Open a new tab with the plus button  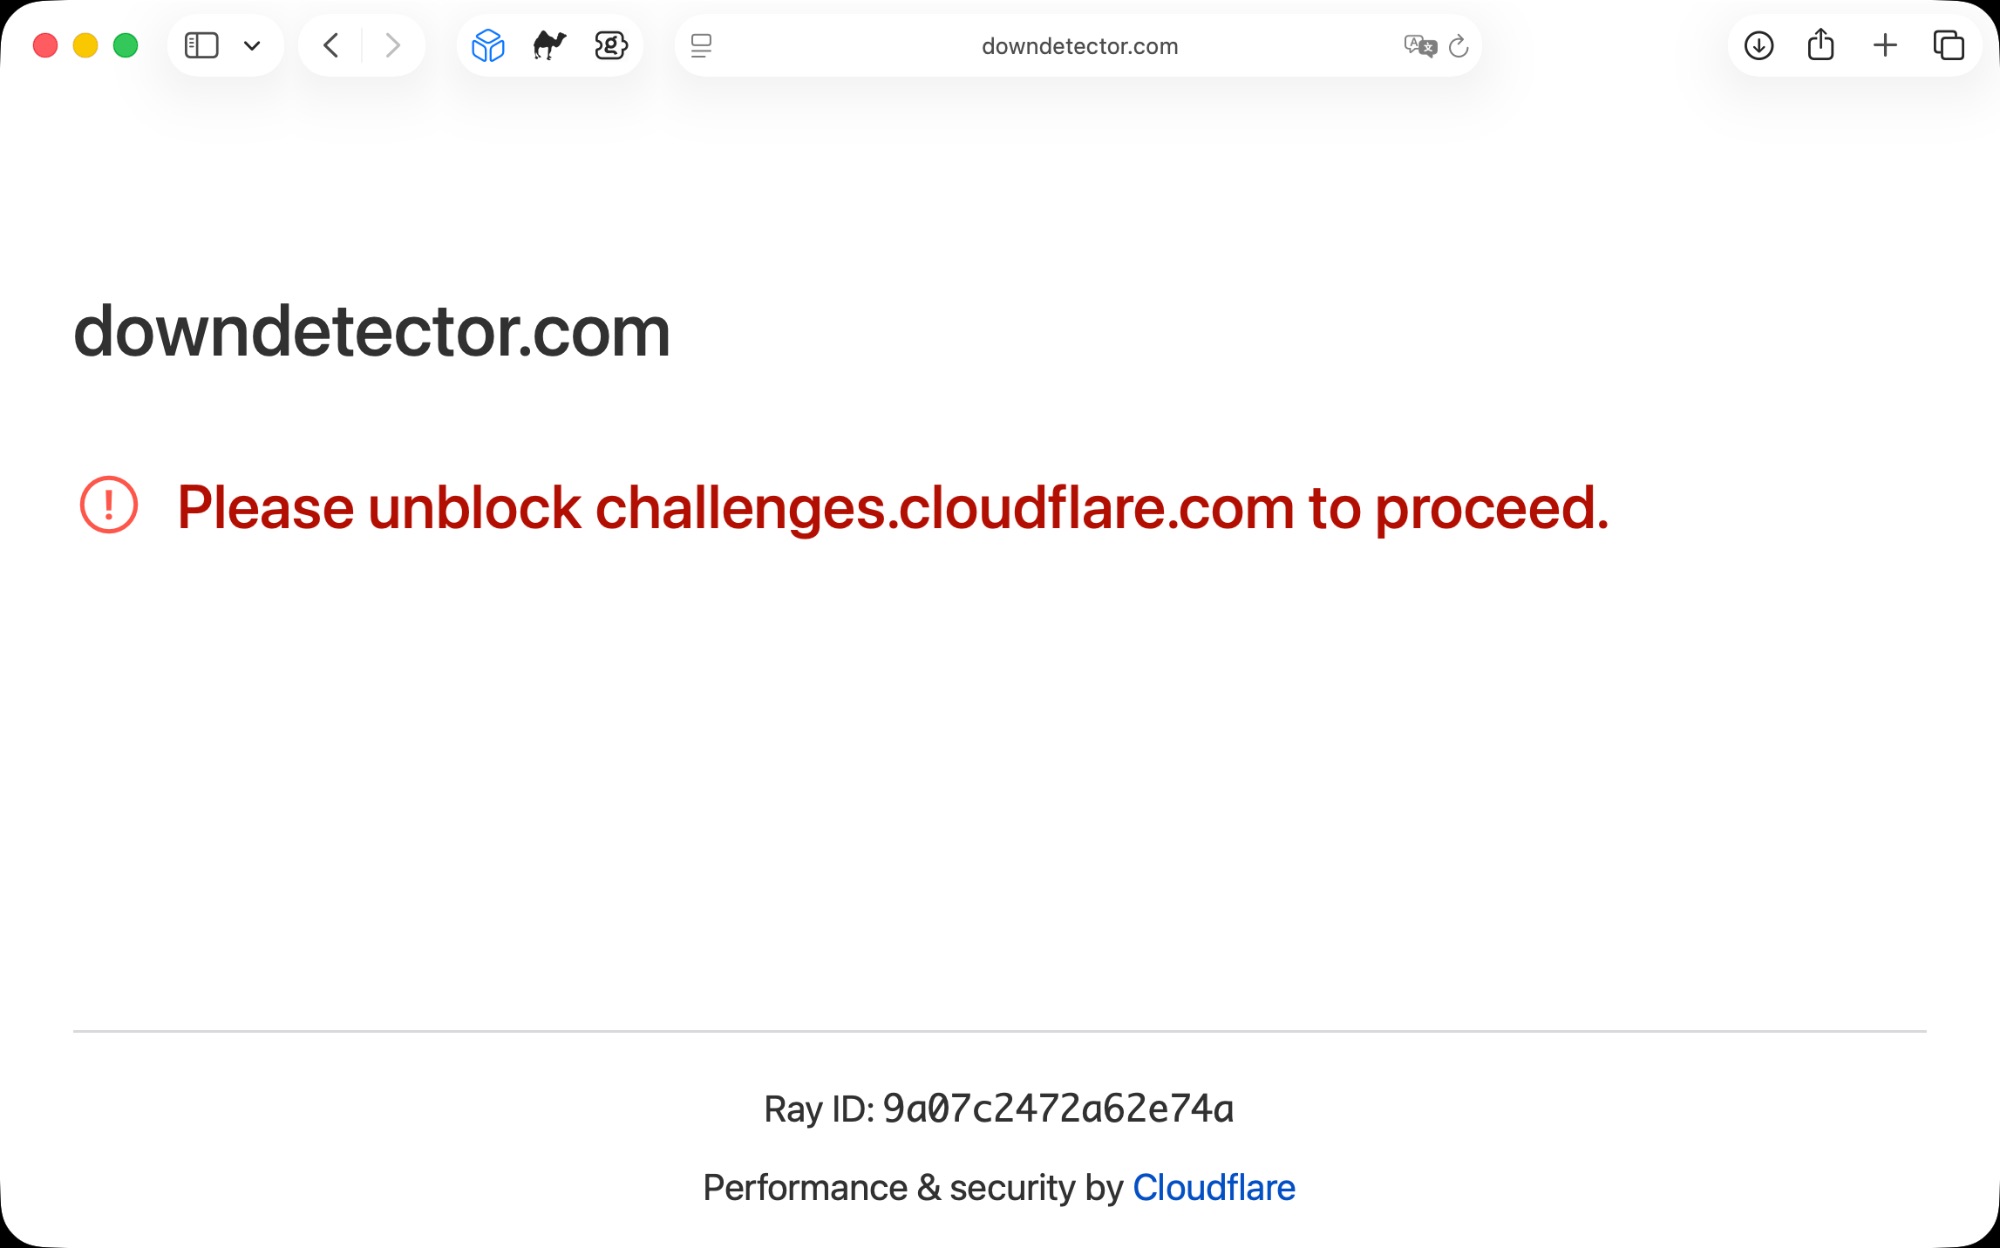[x=1885, y=45]
